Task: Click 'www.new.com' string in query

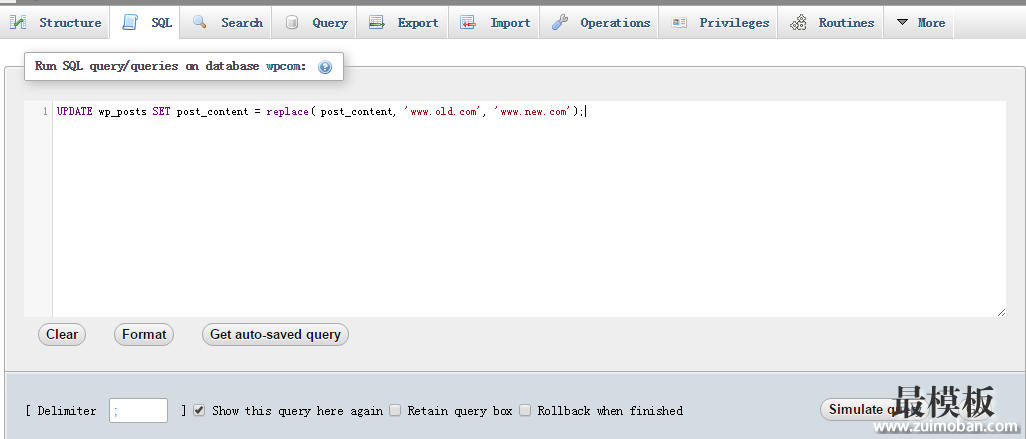Action: coord(533,112)
